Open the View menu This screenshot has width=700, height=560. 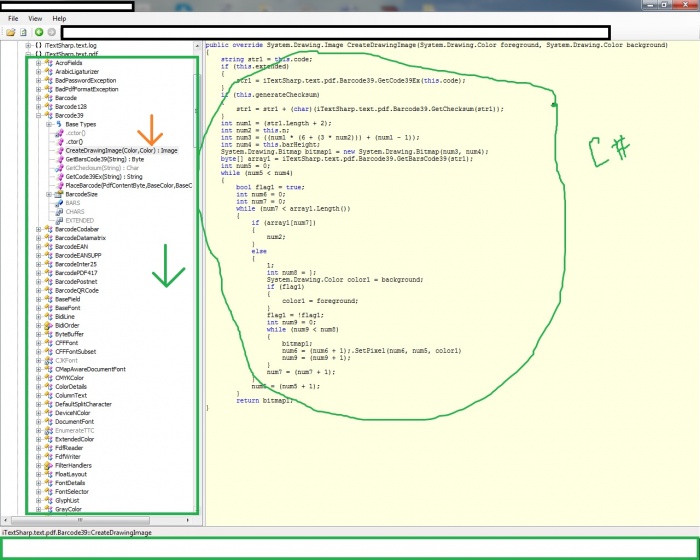coord(35,18)
